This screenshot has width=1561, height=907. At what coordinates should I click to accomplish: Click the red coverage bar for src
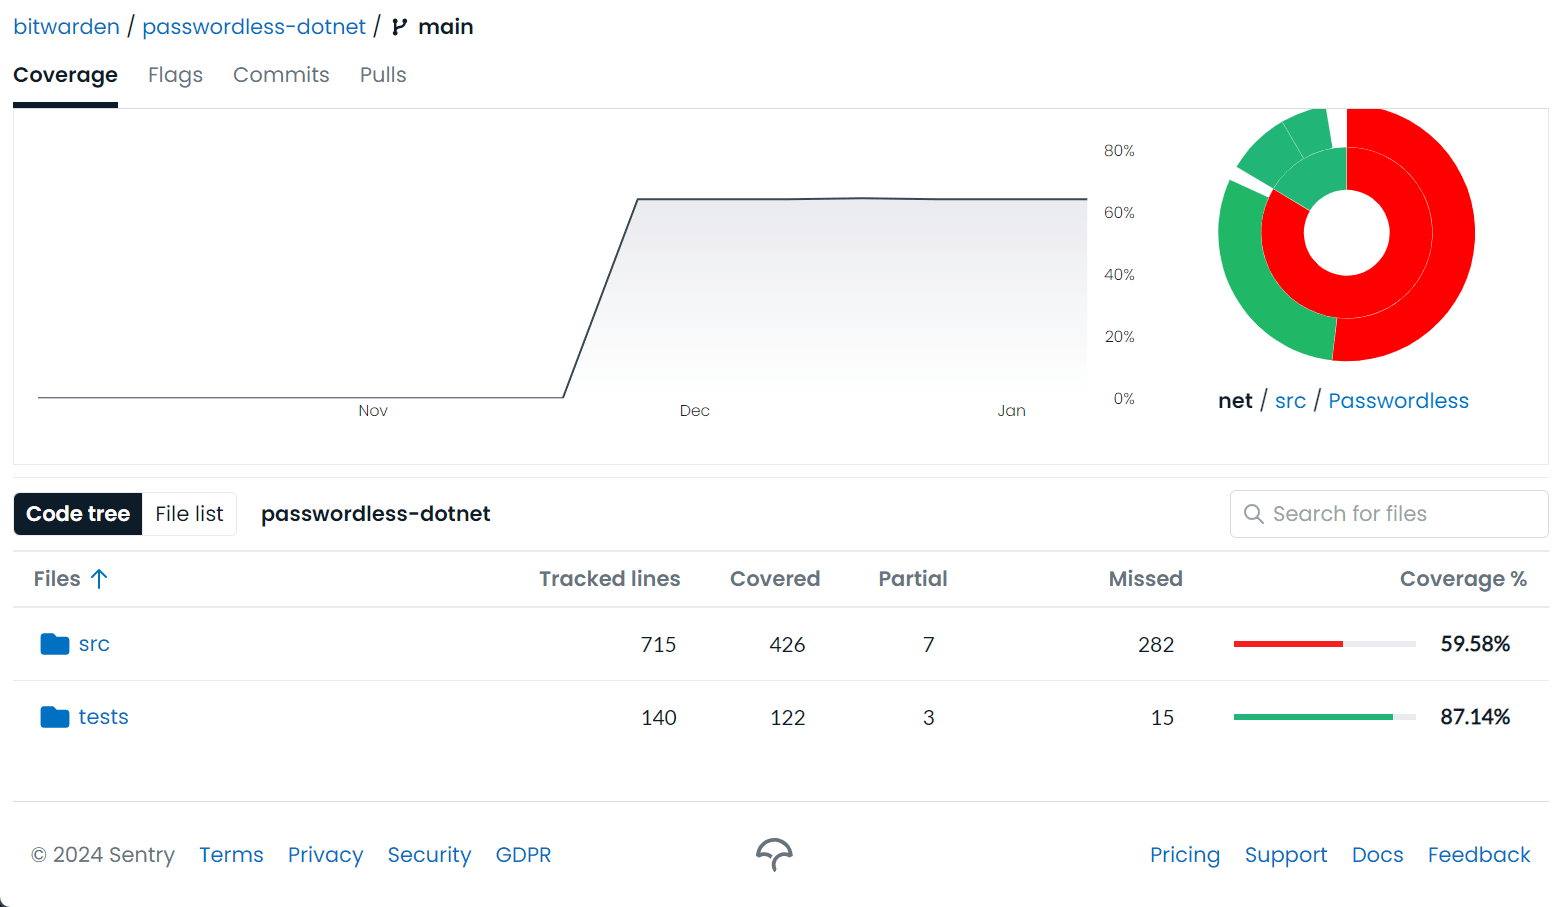pos(1290,643)
